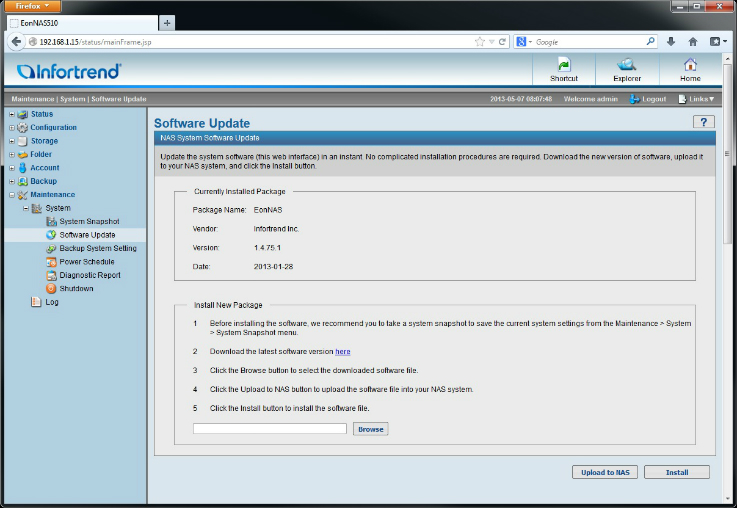Click the Google search box
Image resolution: width=737 pixels, height=508 pixels.
pyautogui.click(x=588, y=42)
